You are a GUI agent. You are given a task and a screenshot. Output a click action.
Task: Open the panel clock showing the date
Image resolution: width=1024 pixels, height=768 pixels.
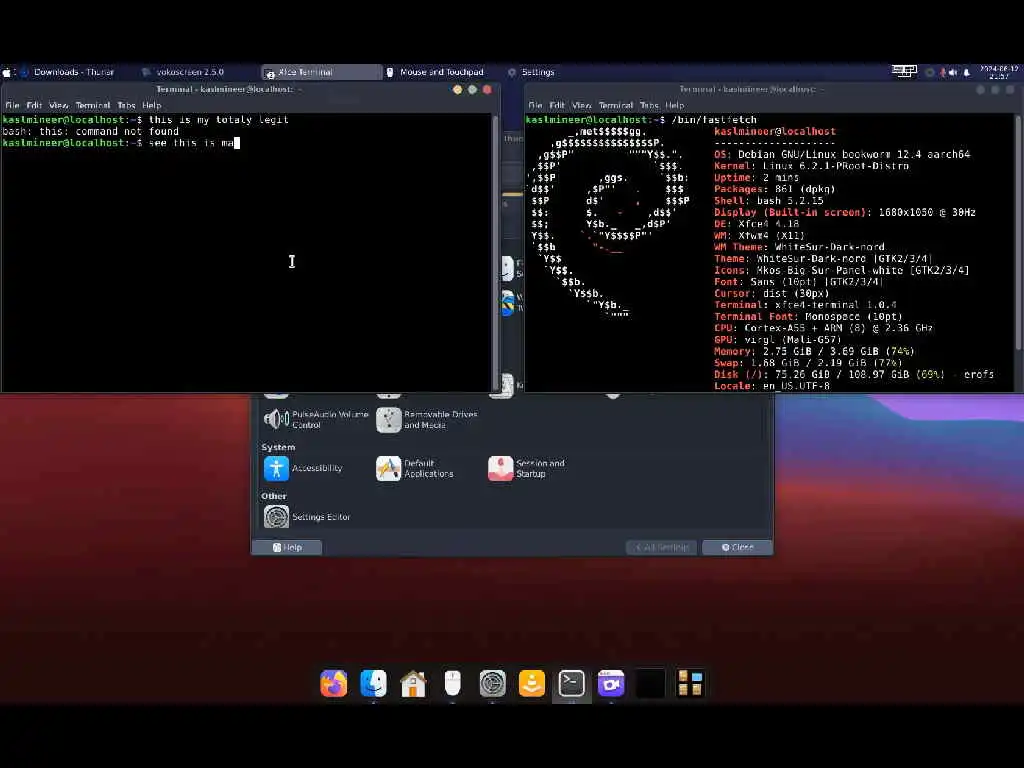[999, 72]
